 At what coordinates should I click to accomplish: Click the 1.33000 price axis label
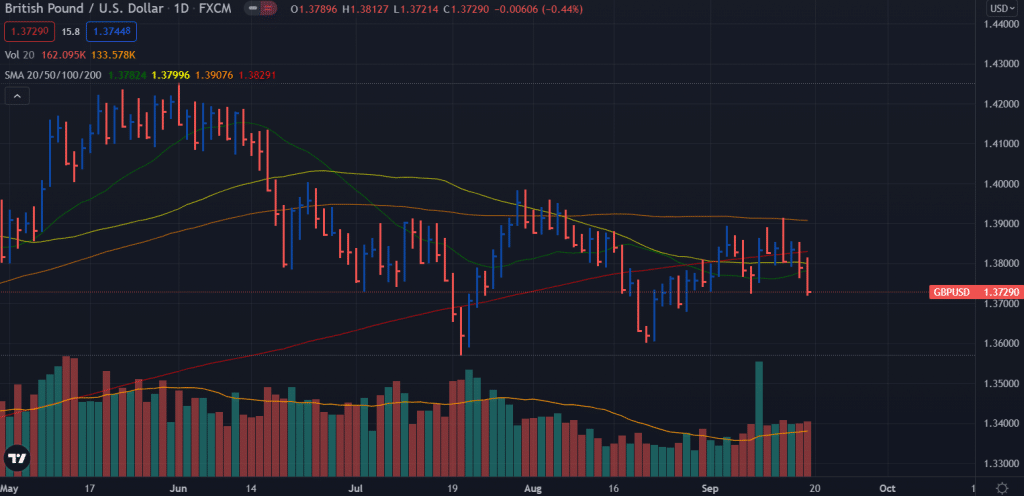pyautogui.click(x=1002, y=463)
